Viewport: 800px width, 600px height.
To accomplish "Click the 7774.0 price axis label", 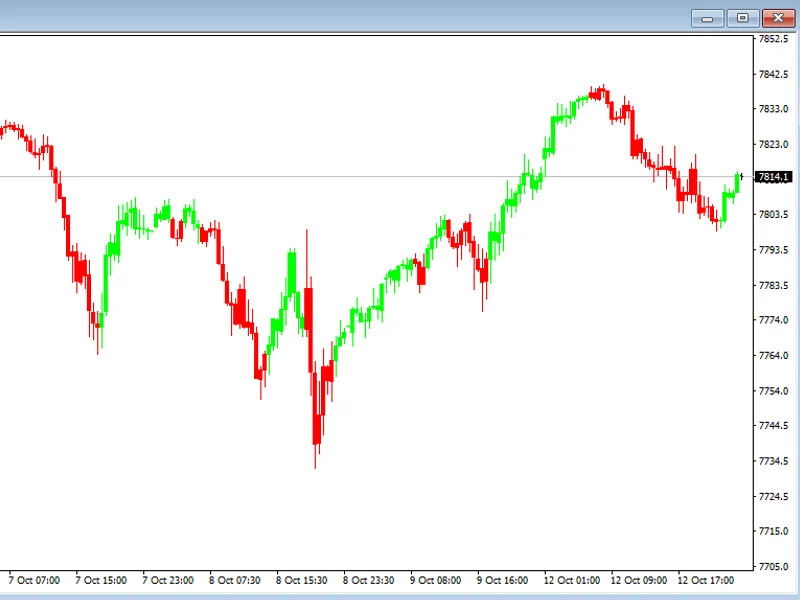I will [x=773, y=320].
